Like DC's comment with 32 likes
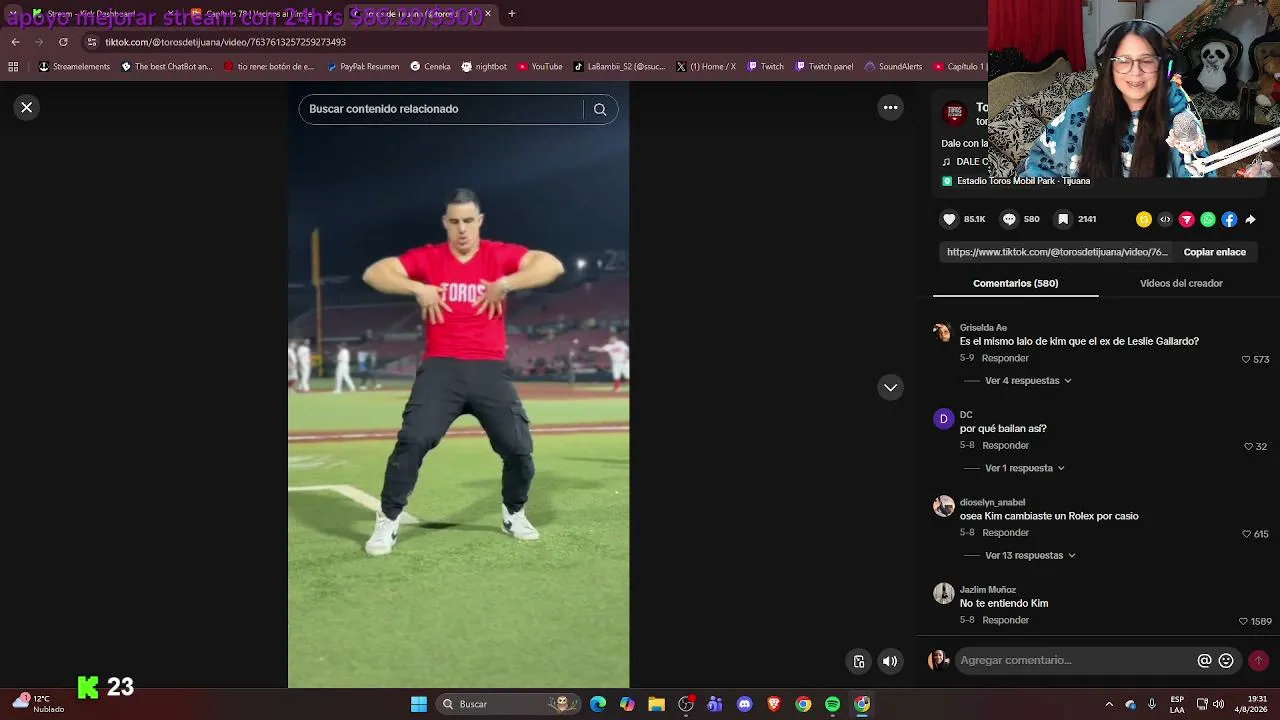The height and width of the screenshot is (720, 1280). (x=1248, y=446)
